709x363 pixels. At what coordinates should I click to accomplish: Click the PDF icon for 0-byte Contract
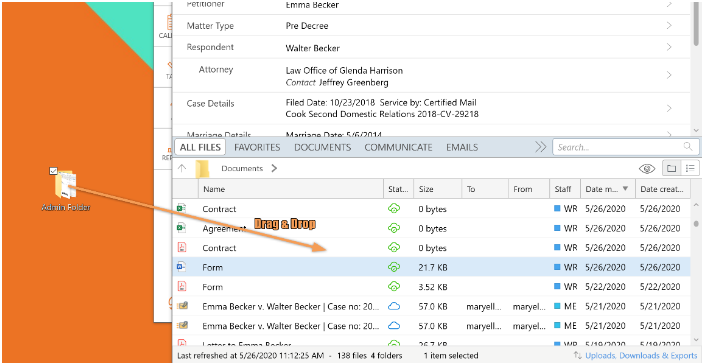pos(181,247)
